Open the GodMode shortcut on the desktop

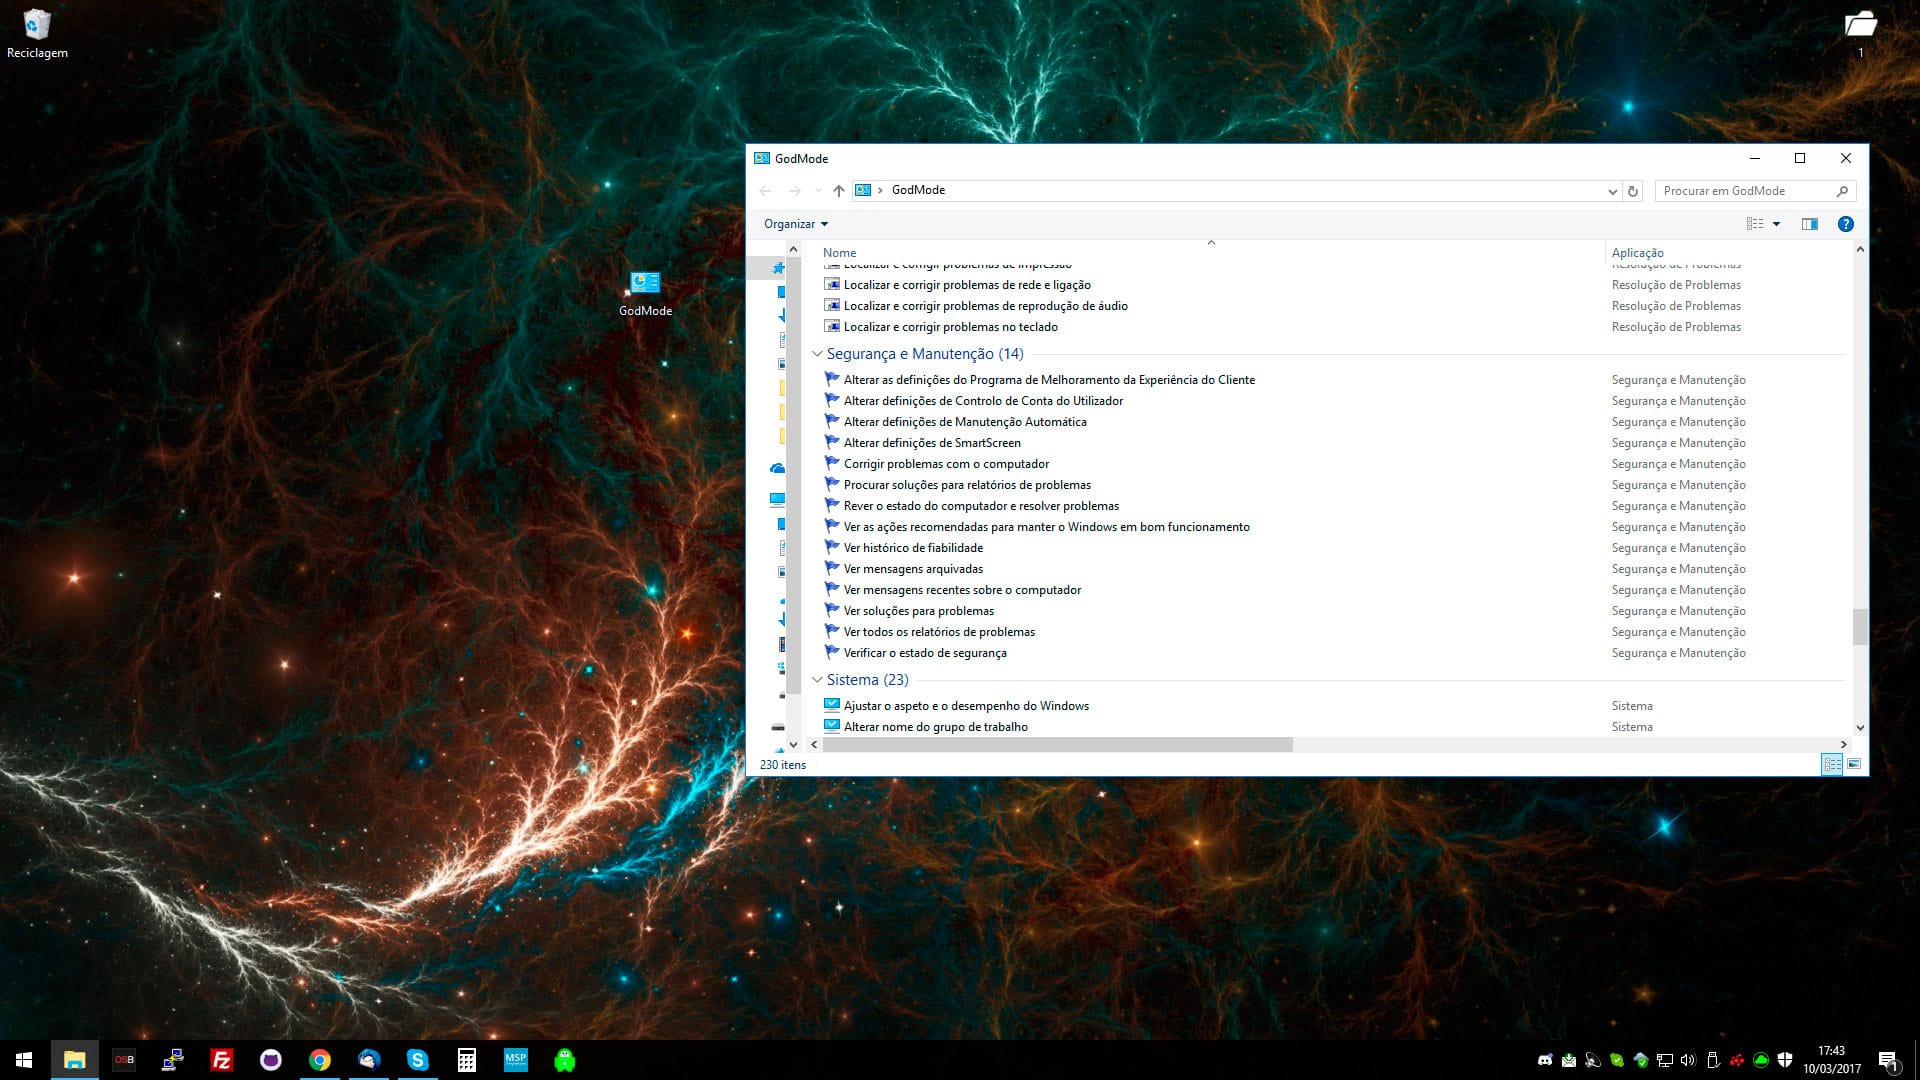645,293
